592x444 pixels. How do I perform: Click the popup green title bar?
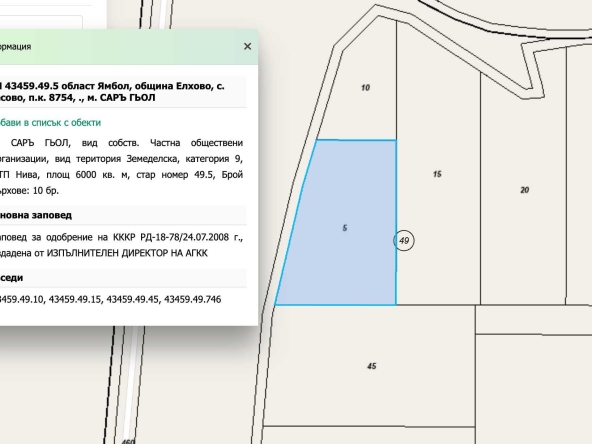(x=129, y=47)
